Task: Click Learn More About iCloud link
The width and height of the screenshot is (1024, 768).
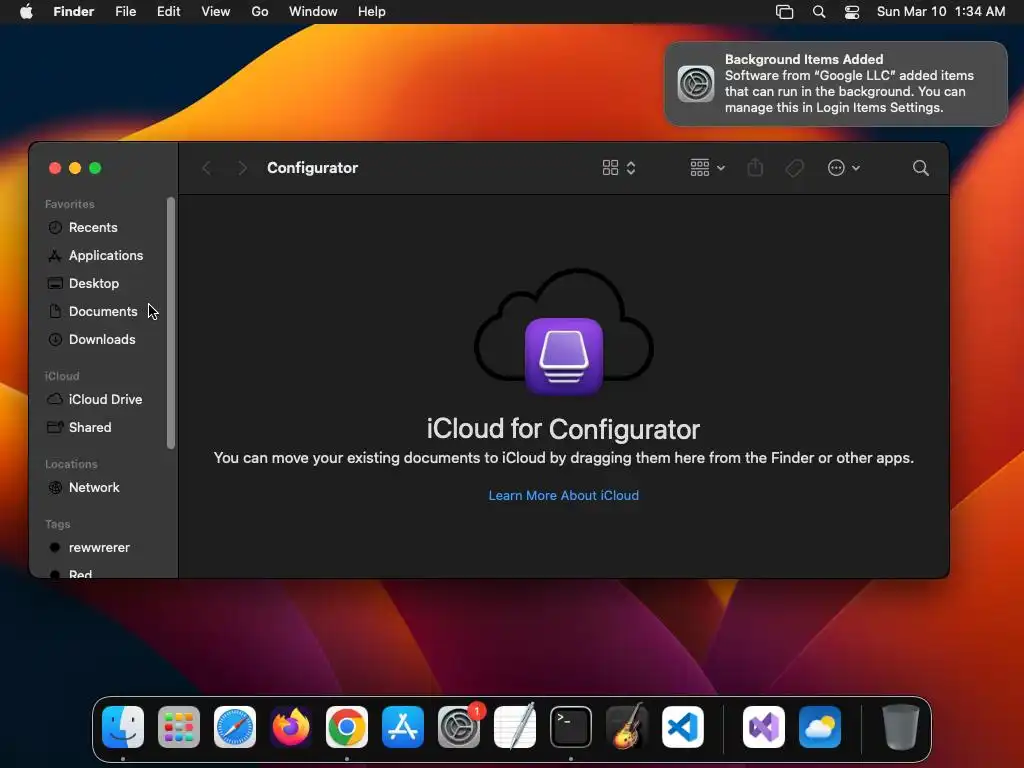Action: 564,496
